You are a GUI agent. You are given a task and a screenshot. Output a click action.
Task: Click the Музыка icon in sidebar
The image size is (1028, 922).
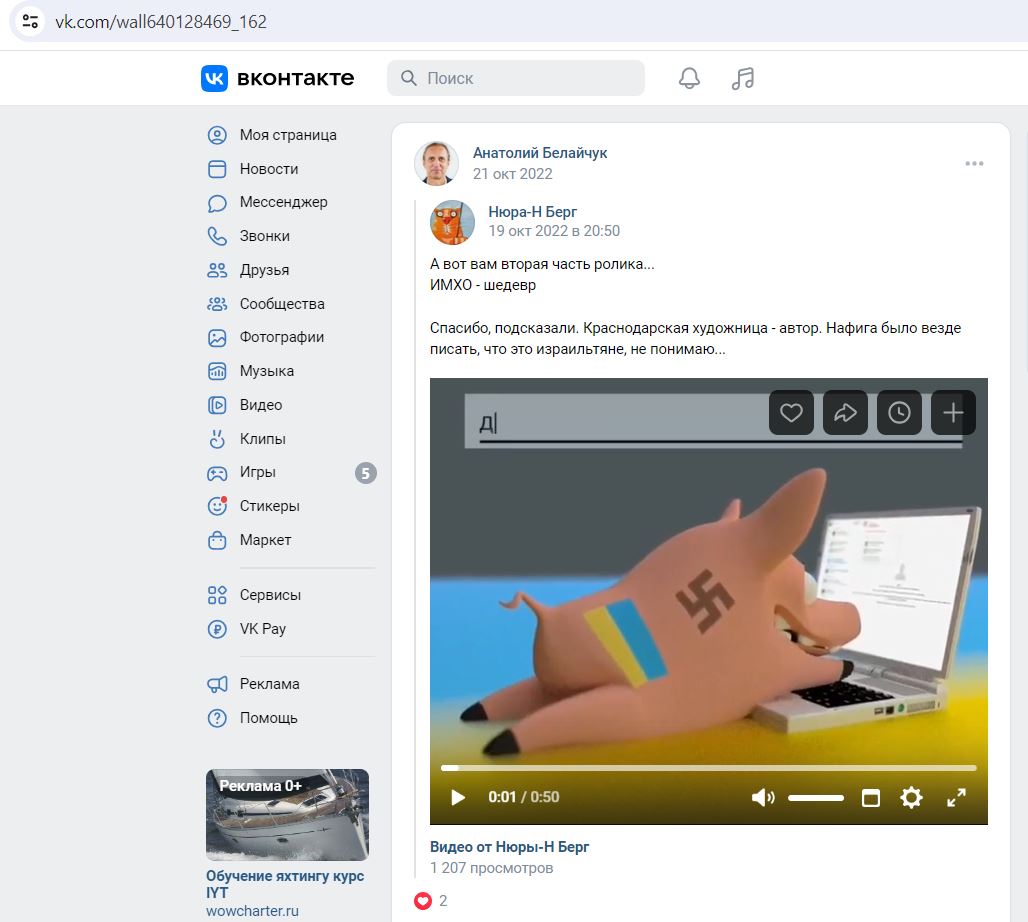217,371
